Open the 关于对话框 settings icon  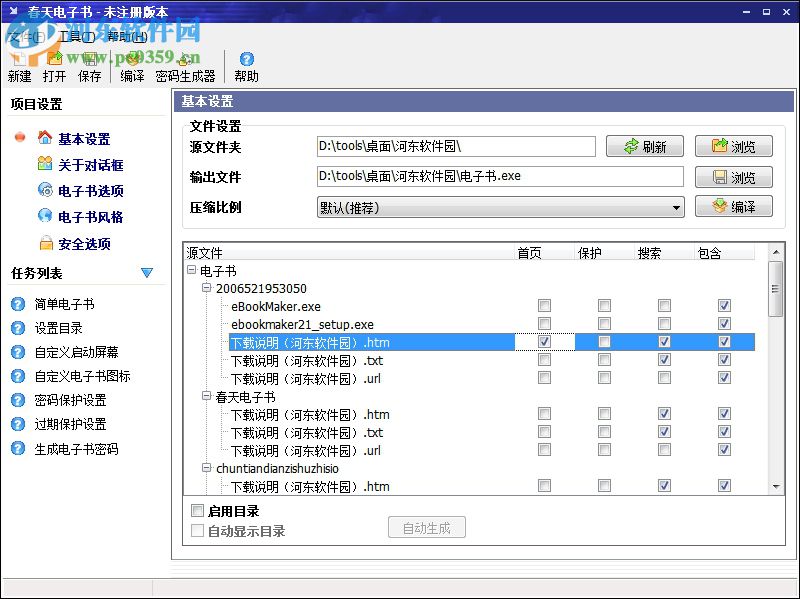pyautogui.click(x=45, y=163)
